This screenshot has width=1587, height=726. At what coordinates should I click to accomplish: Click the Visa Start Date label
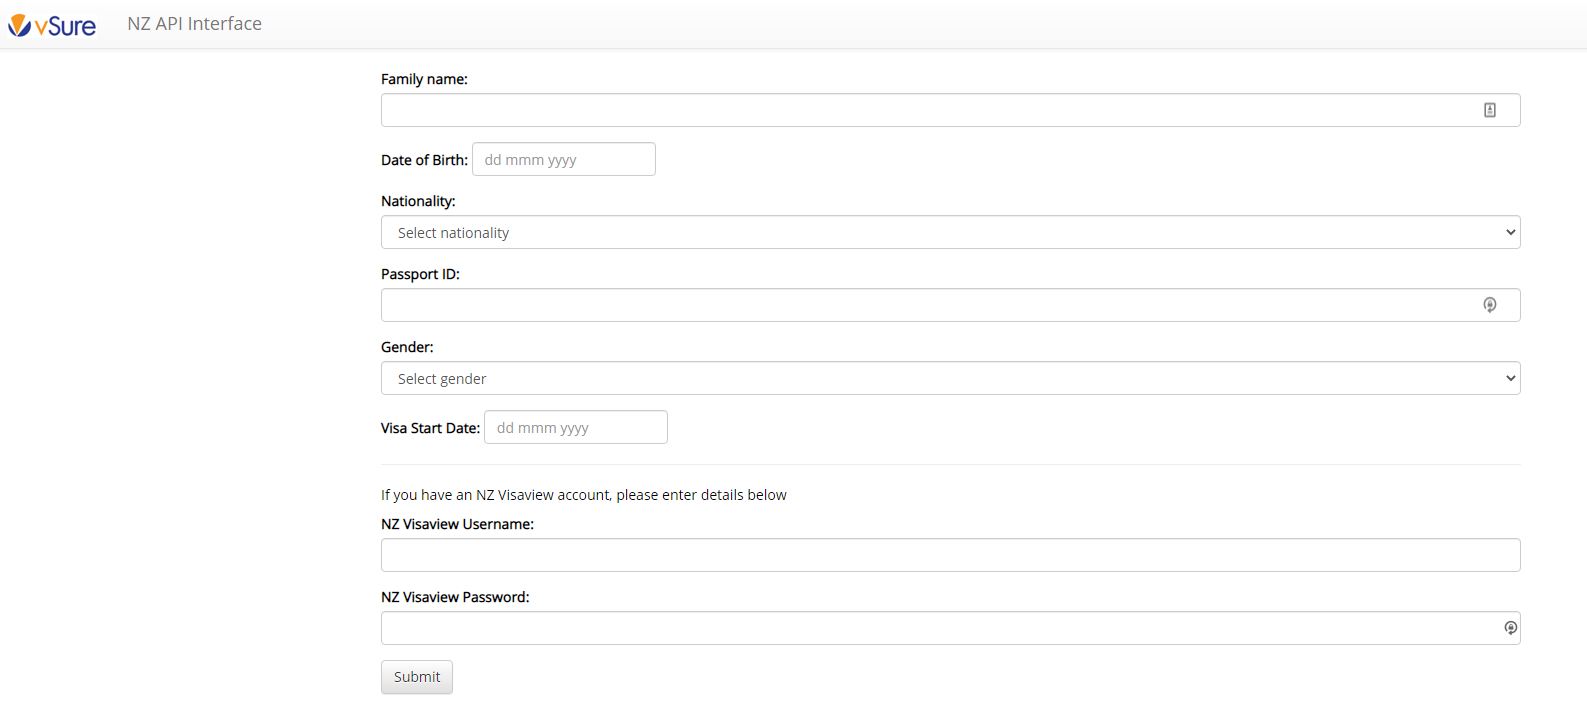point(430,428)
